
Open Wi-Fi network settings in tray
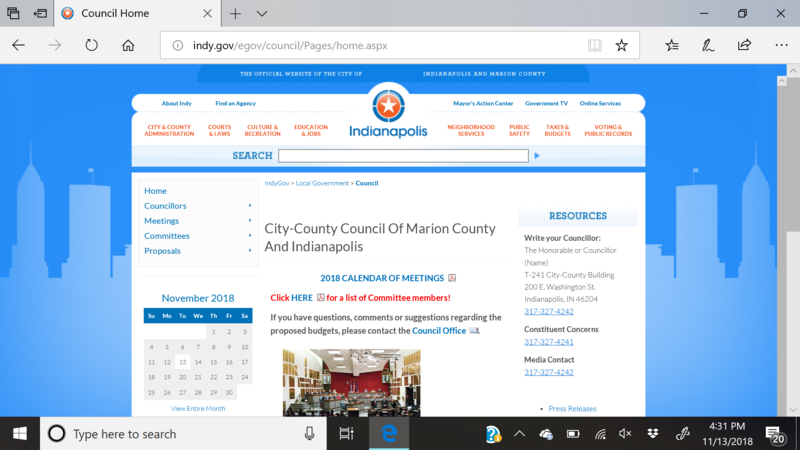[x=600, y=434]
